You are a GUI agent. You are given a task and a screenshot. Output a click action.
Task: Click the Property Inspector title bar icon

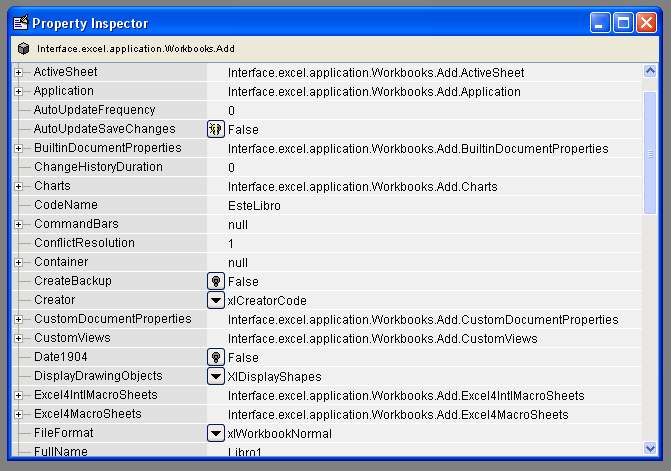(21, 22)
